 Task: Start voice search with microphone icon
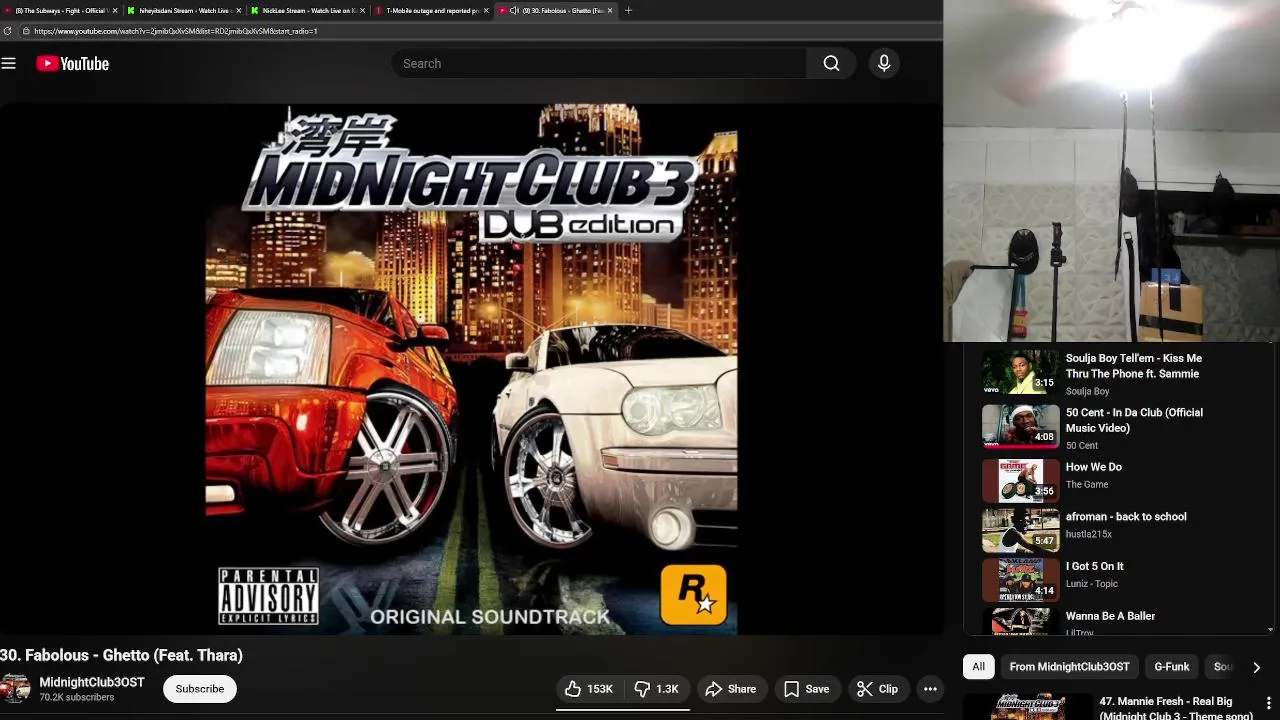click(884, 63)
